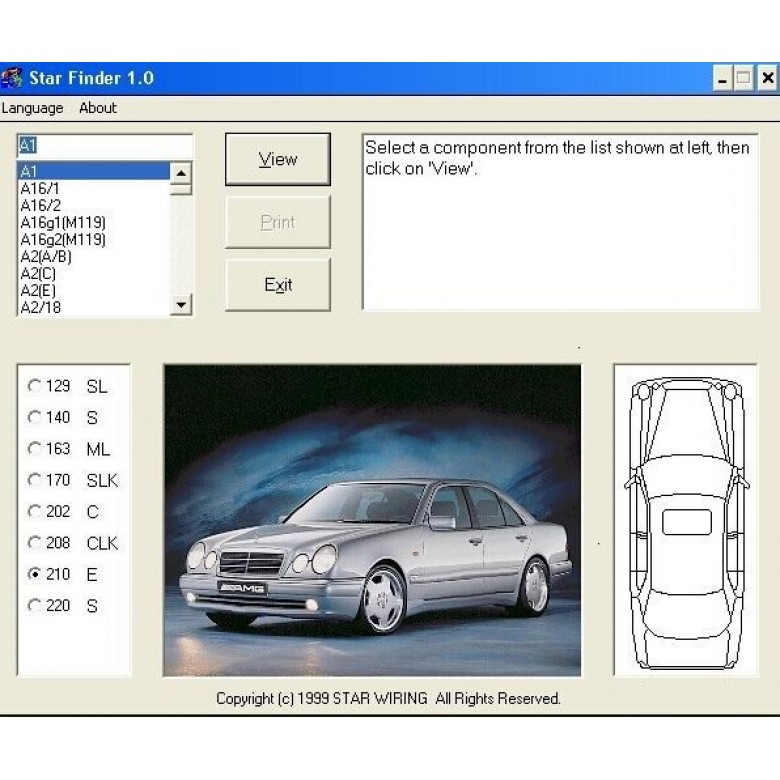Select the 208 CLK model radio button
780x780 pixels.
pyautogui.click(x=34, y=542)
